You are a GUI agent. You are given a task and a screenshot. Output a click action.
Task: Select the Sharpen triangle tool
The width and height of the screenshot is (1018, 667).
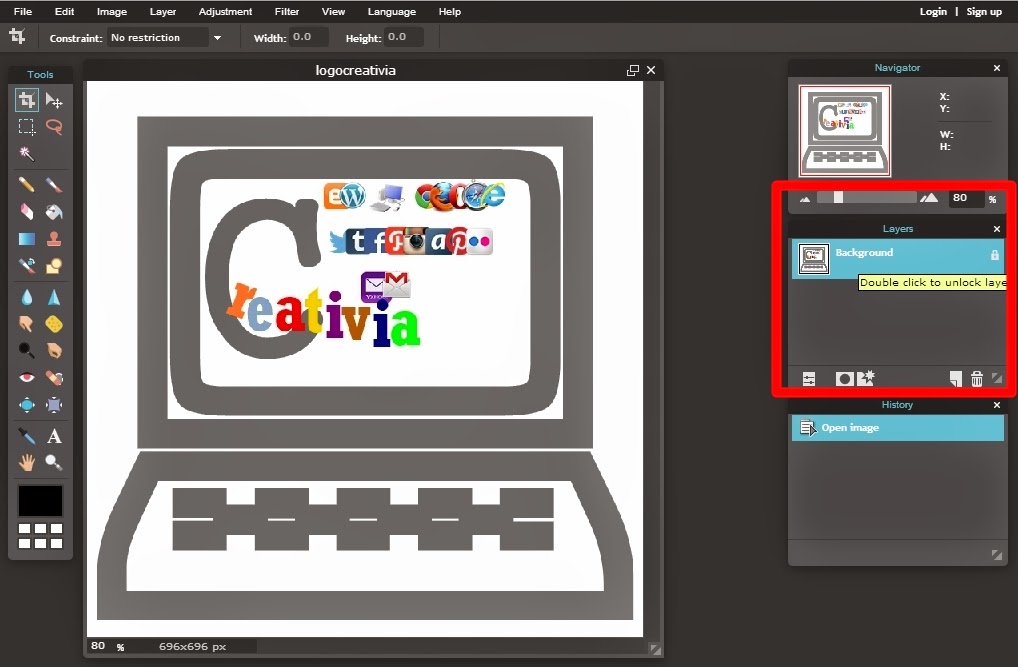(54, 297)
